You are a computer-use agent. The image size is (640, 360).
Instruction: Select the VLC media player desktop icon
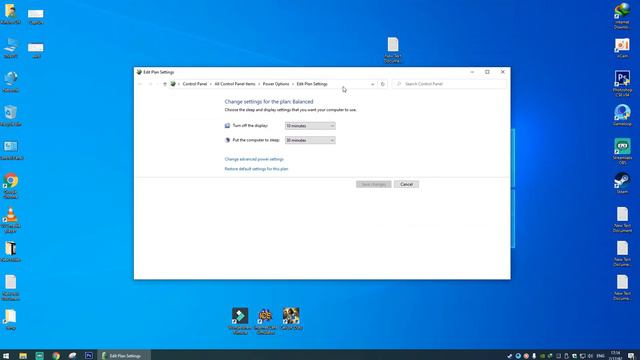click(x=11, y=220)
